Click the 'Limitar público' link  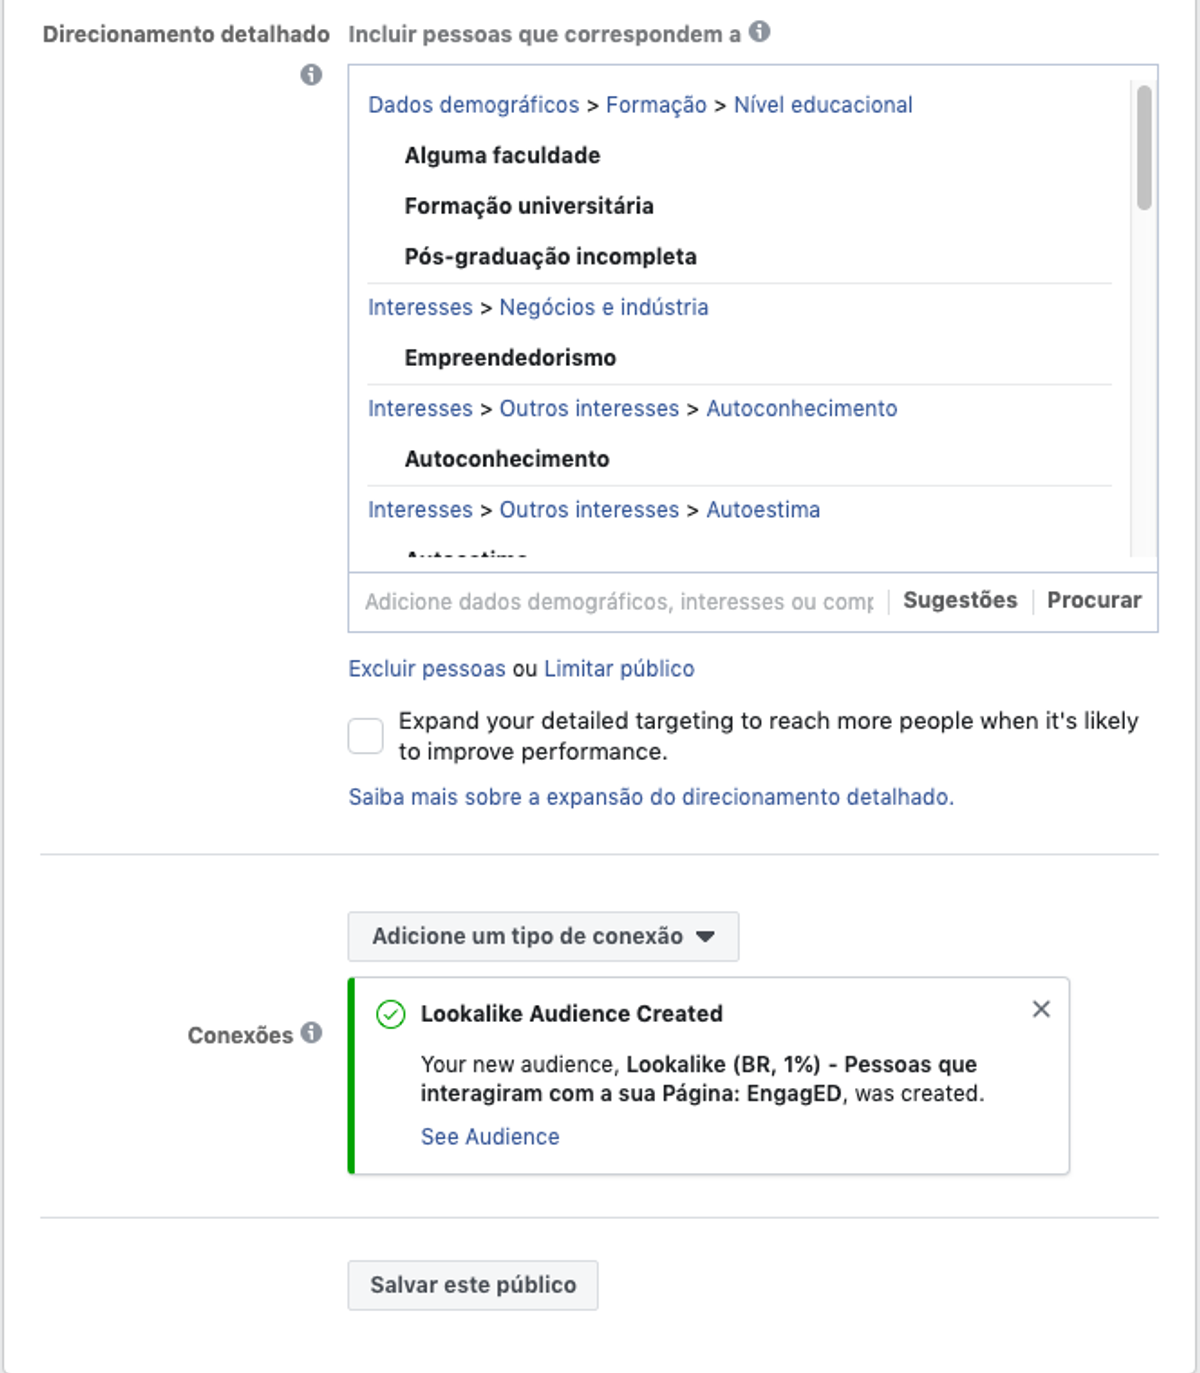pos(619,669)
